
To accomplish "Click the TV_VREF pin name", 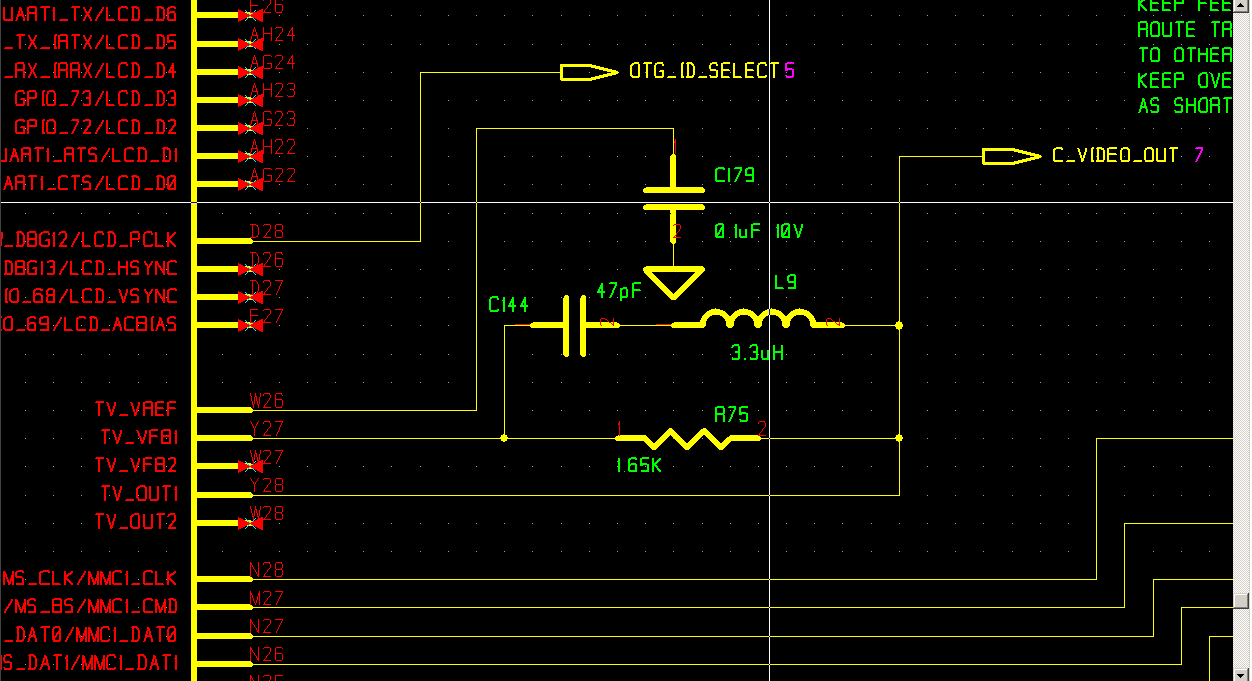I will click(x=136, y=410).
